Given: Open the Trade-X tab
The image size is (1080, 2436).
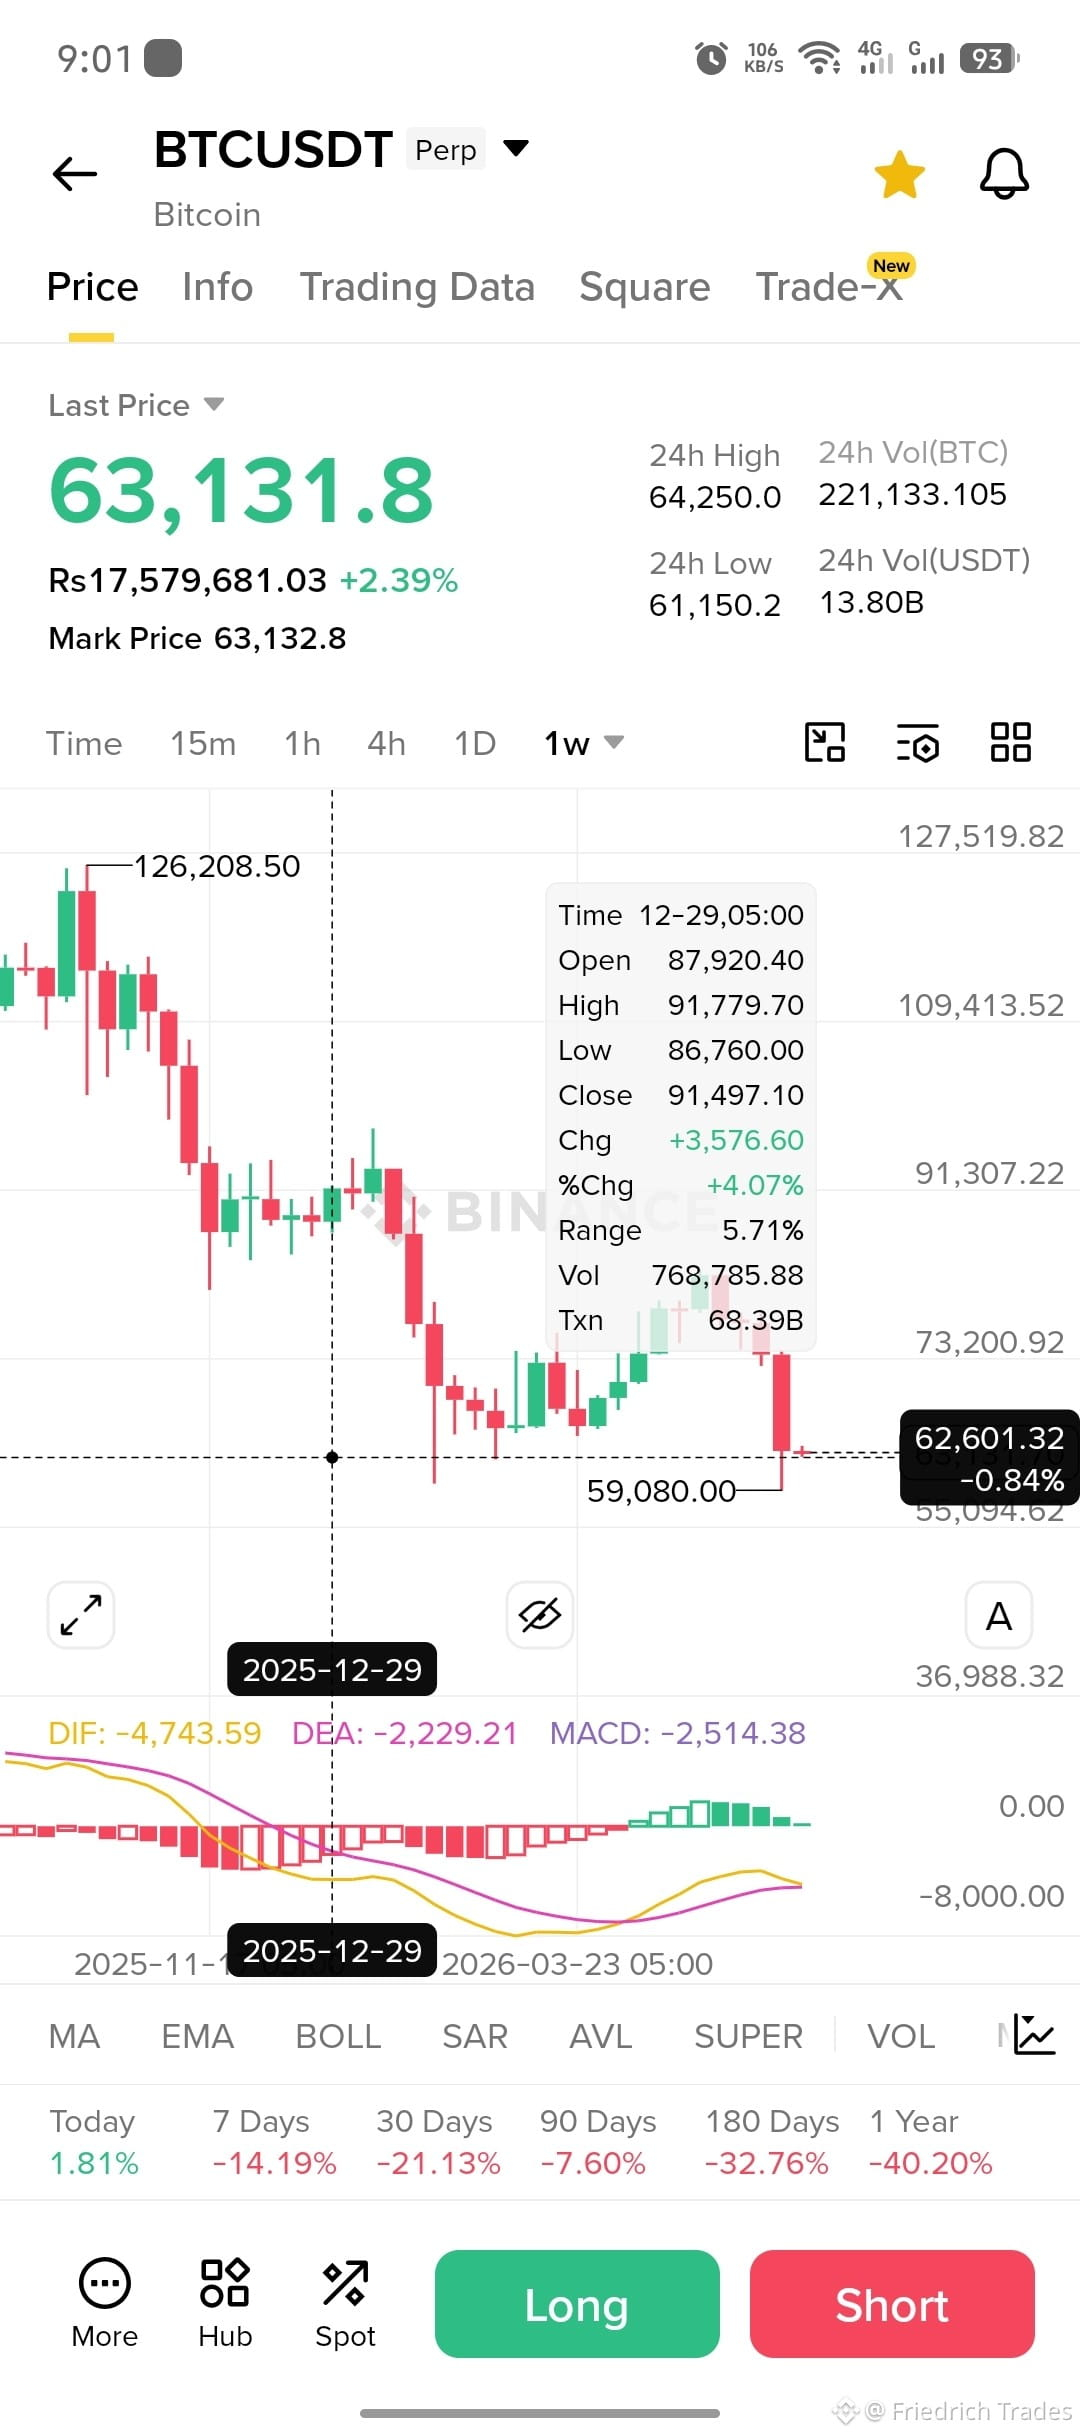Looking at the screenshot, I should (829, 287).
